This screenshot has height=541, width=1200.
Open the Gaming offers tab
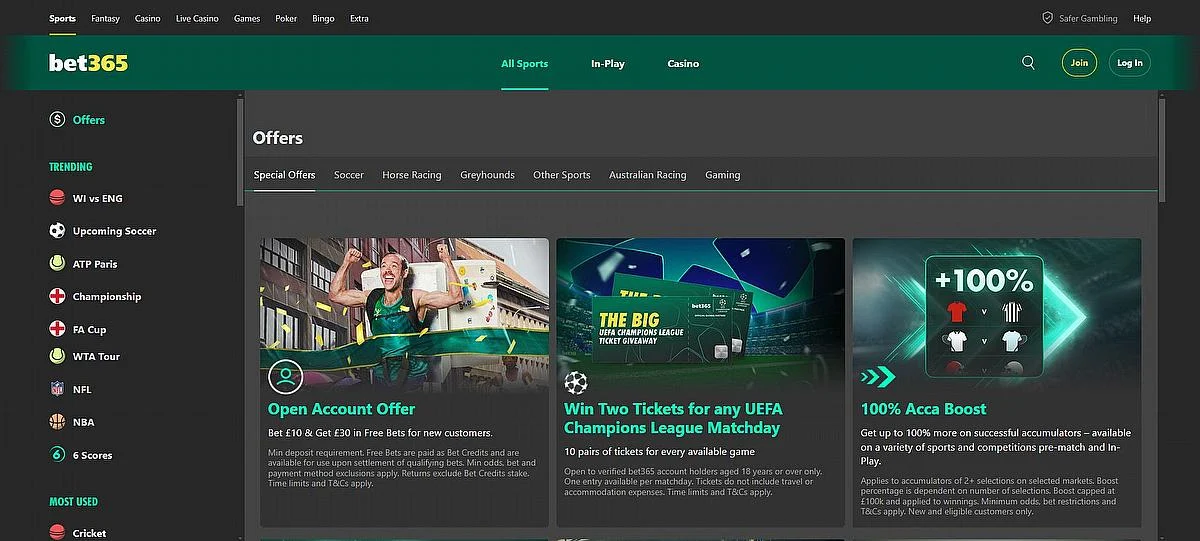pos(722,175)
